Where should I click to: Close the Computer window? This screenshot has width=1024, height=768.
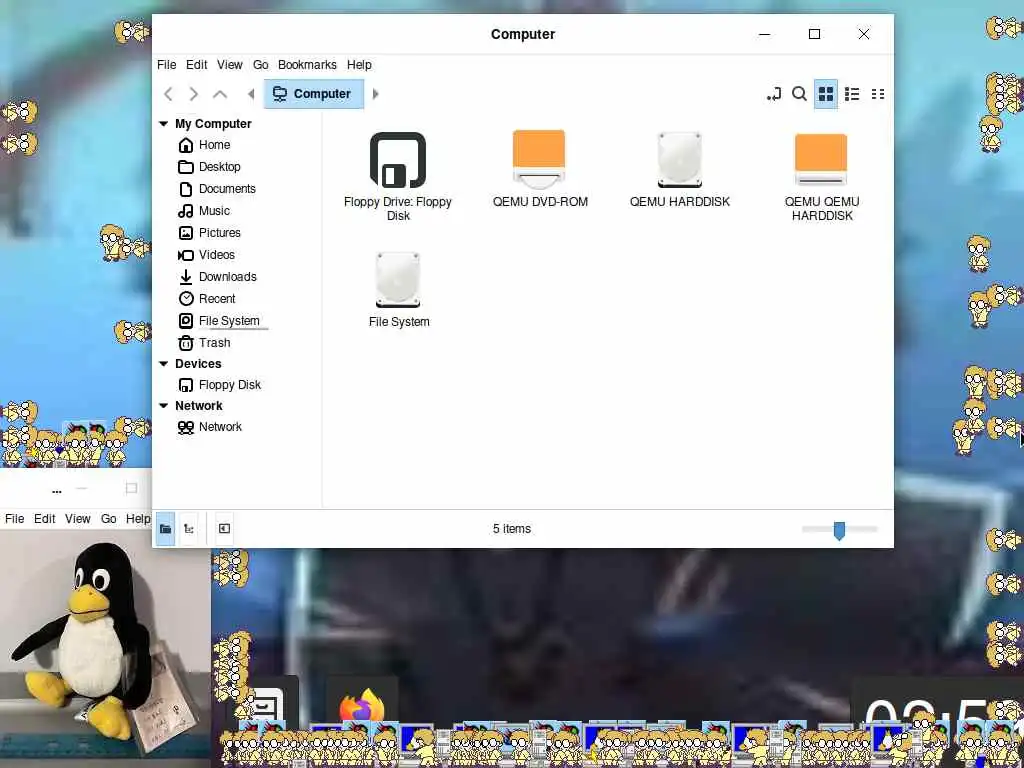tap(864, 34)
